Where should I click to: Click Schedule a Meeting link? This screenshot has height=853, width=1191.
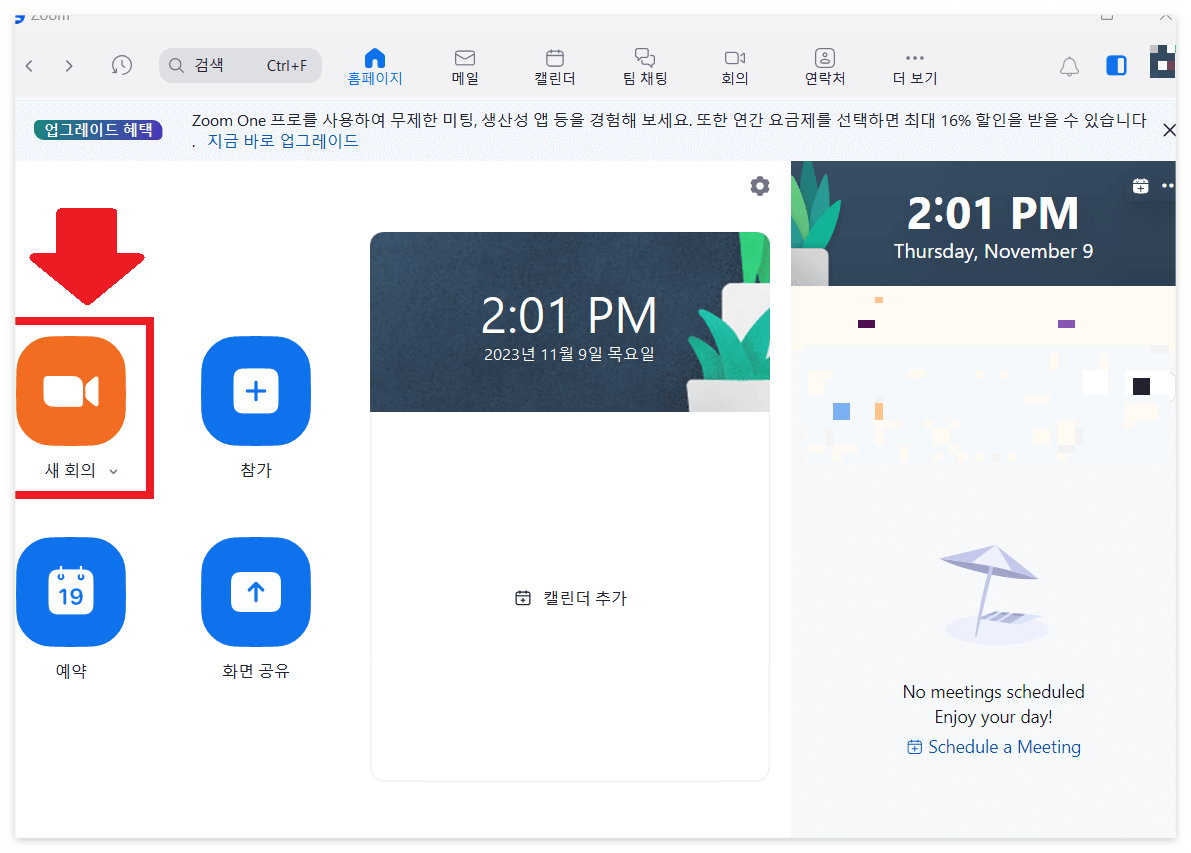[x=993, y=746]
